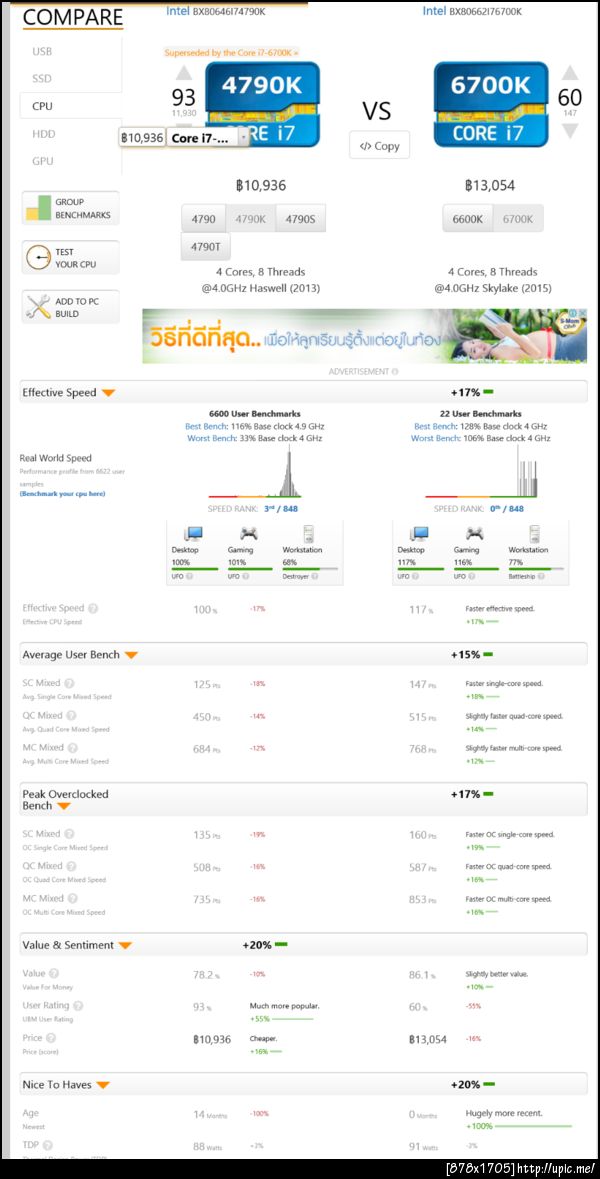The image size is (600, 1179).
Task: Click help icon beside OC MC Mixed row
Action: [x=72, y=899]
